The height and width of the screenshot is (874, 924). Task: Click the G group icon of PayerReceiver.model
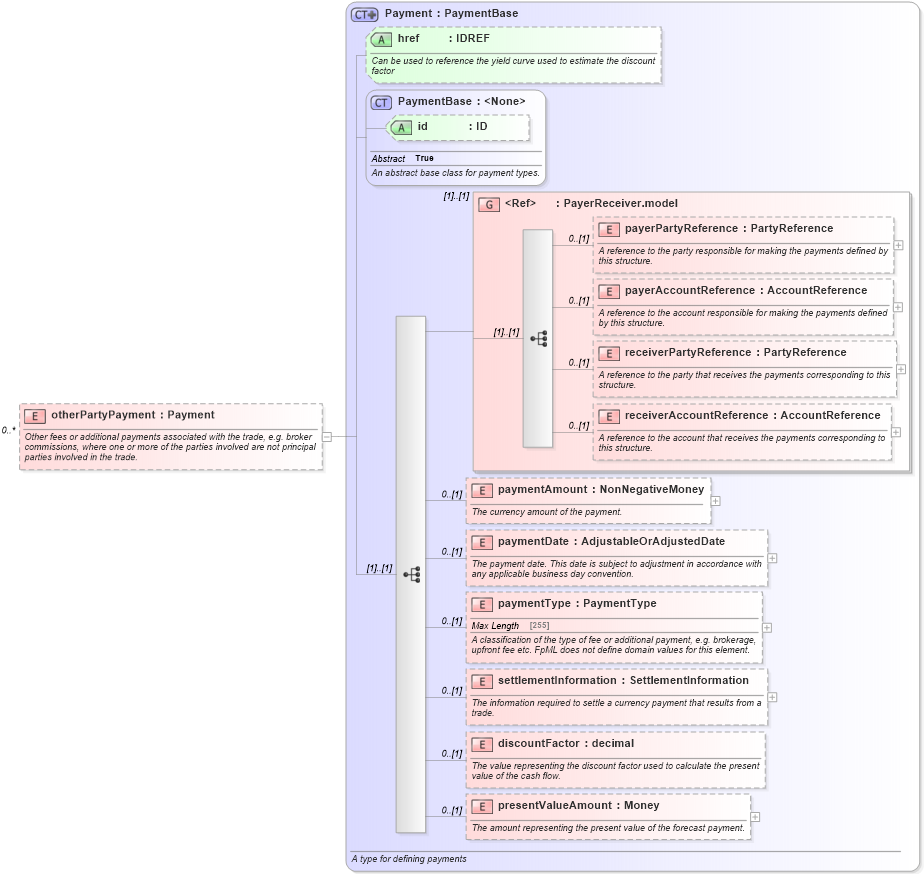click(489, 205)
